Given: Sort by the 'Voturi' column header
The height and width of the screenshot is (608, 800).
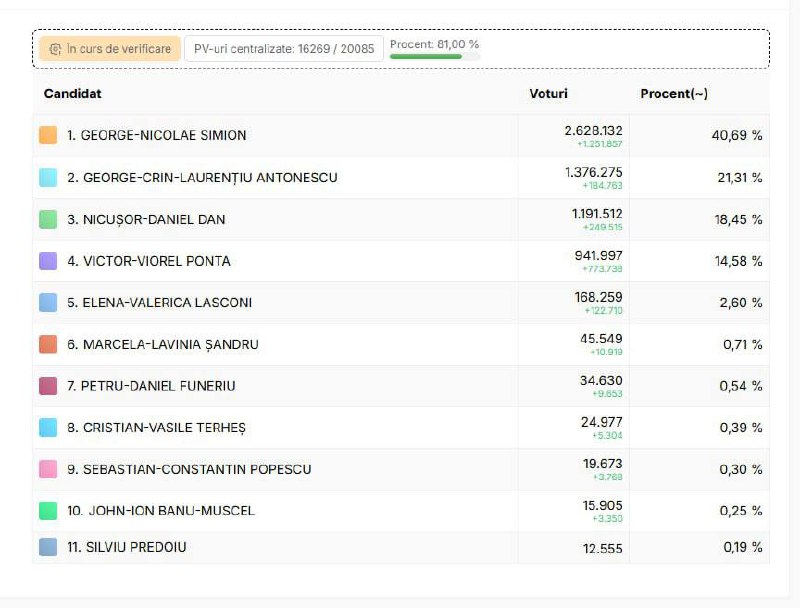Looking at the screenshot, I should click(548, 94).
